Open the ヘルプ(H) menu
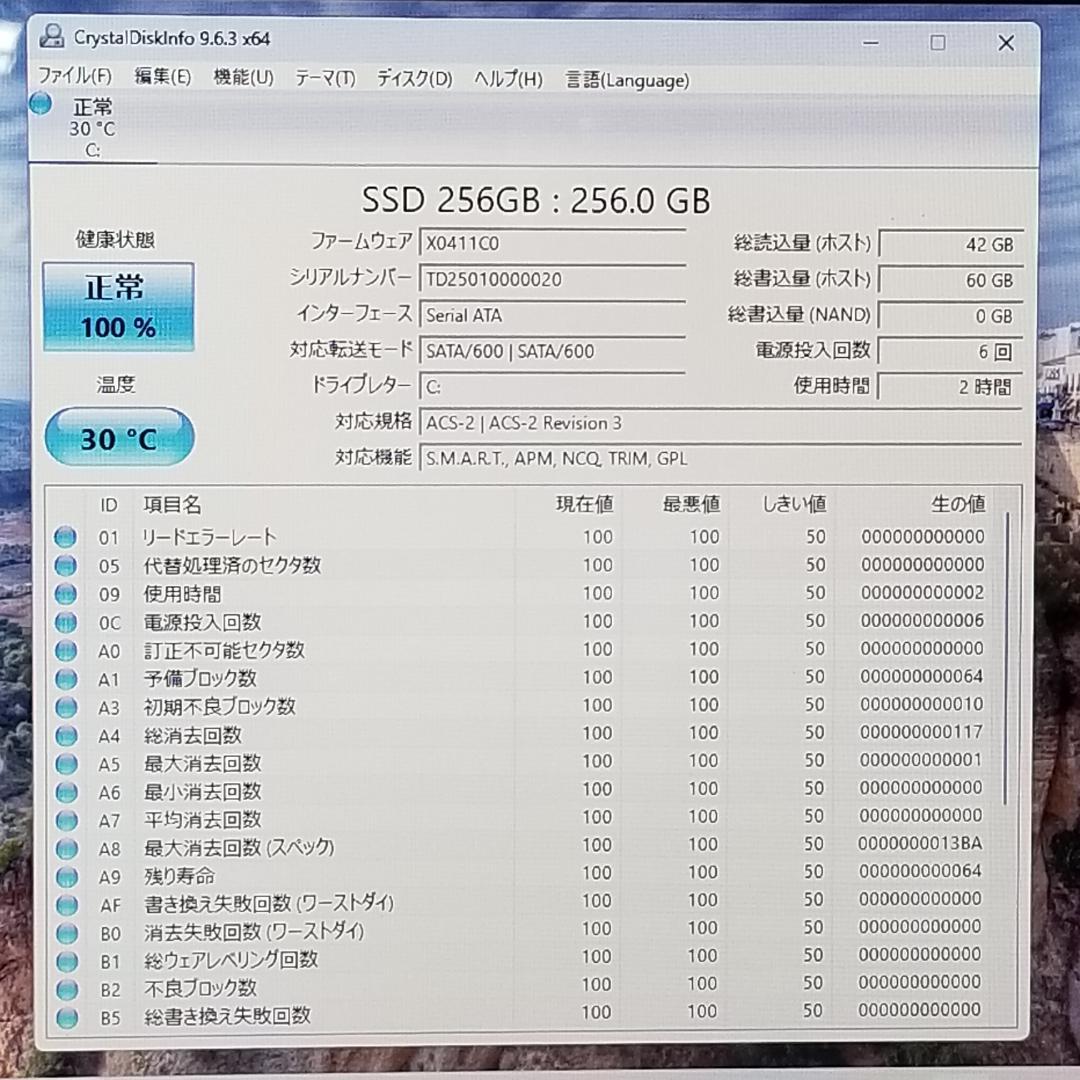The image size is (1080, 1080). click(507, 80)
